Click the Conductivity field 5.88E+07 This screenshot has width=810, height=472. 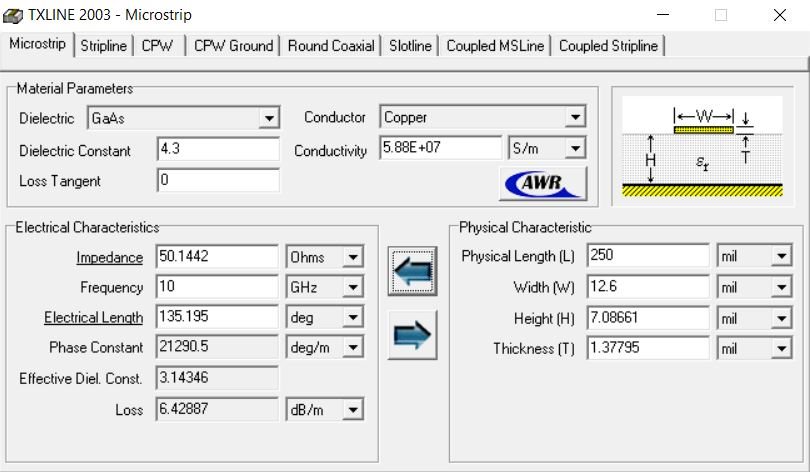(x=440, y=148)
